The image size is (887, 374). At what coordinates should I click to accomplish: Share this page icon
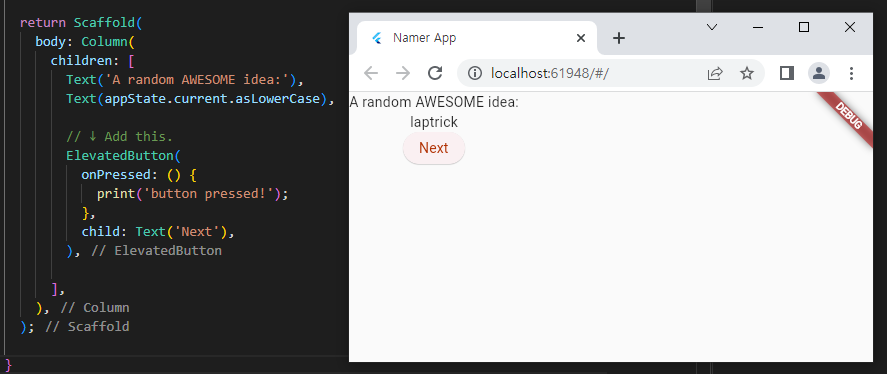[x=715, y=73]
